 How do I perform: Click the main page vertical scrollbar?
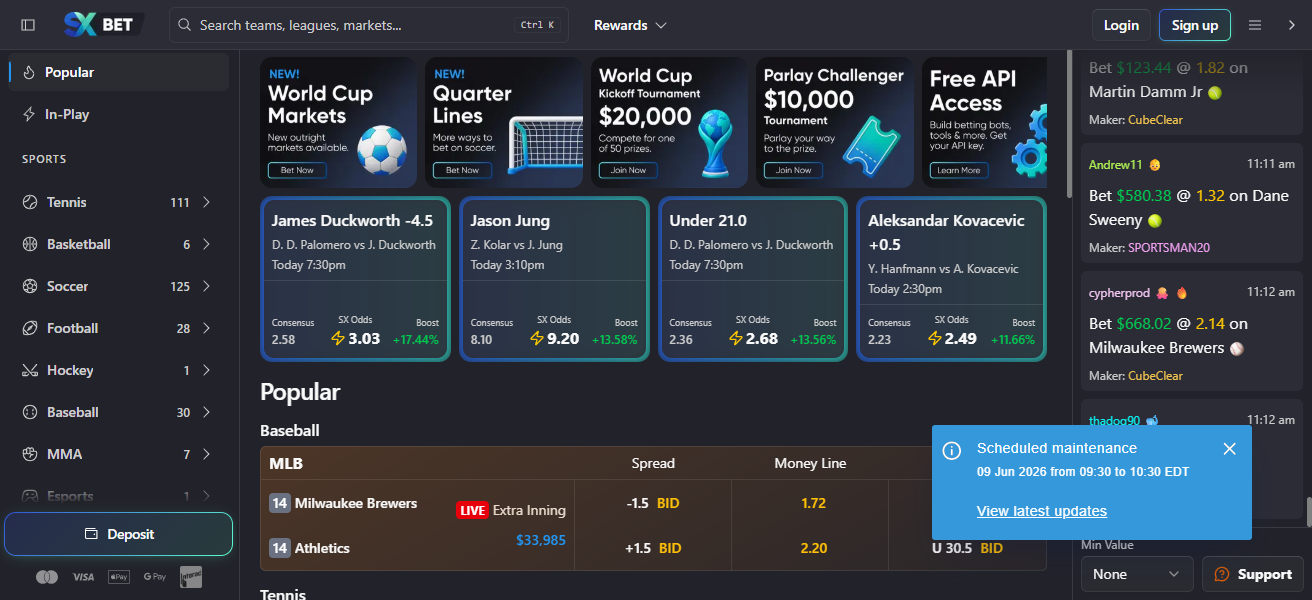(1069, 123)
